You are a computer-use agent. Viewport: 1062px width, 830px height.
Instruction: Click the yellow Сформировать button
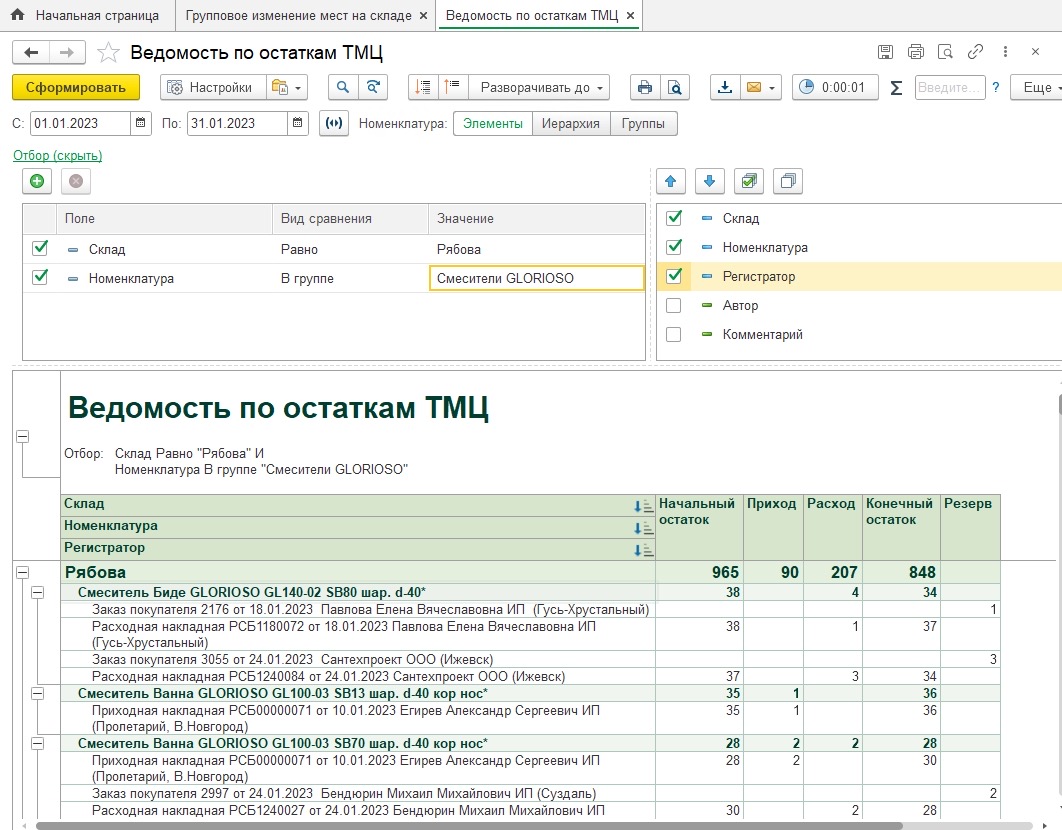76,87
